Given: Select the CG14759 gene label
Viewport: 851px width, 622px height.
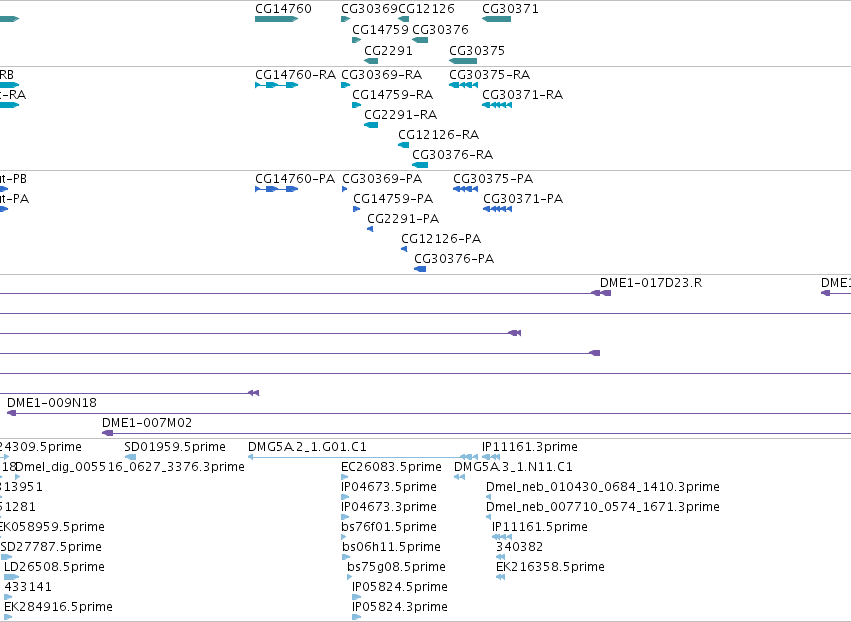Looking at the screenshot, I should point(380,30).
